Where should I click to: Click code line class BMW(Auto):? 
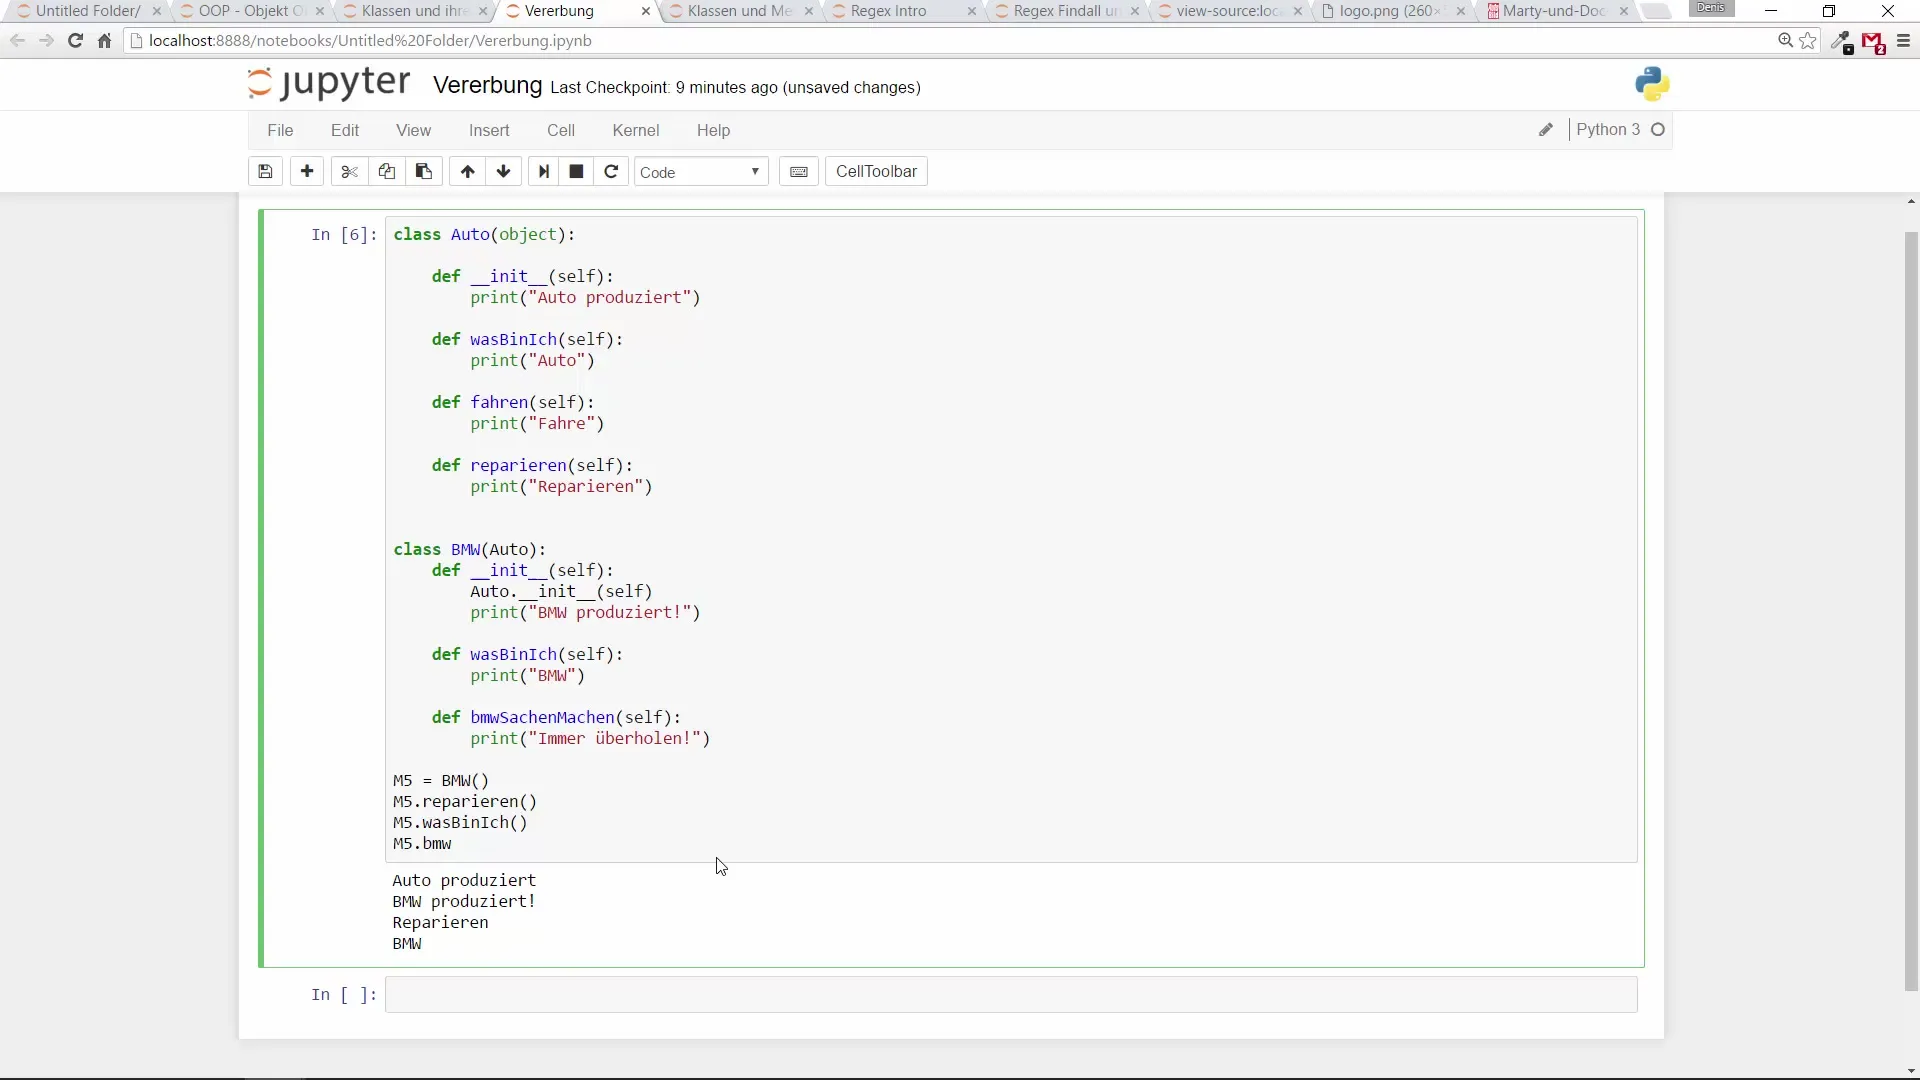470,550
